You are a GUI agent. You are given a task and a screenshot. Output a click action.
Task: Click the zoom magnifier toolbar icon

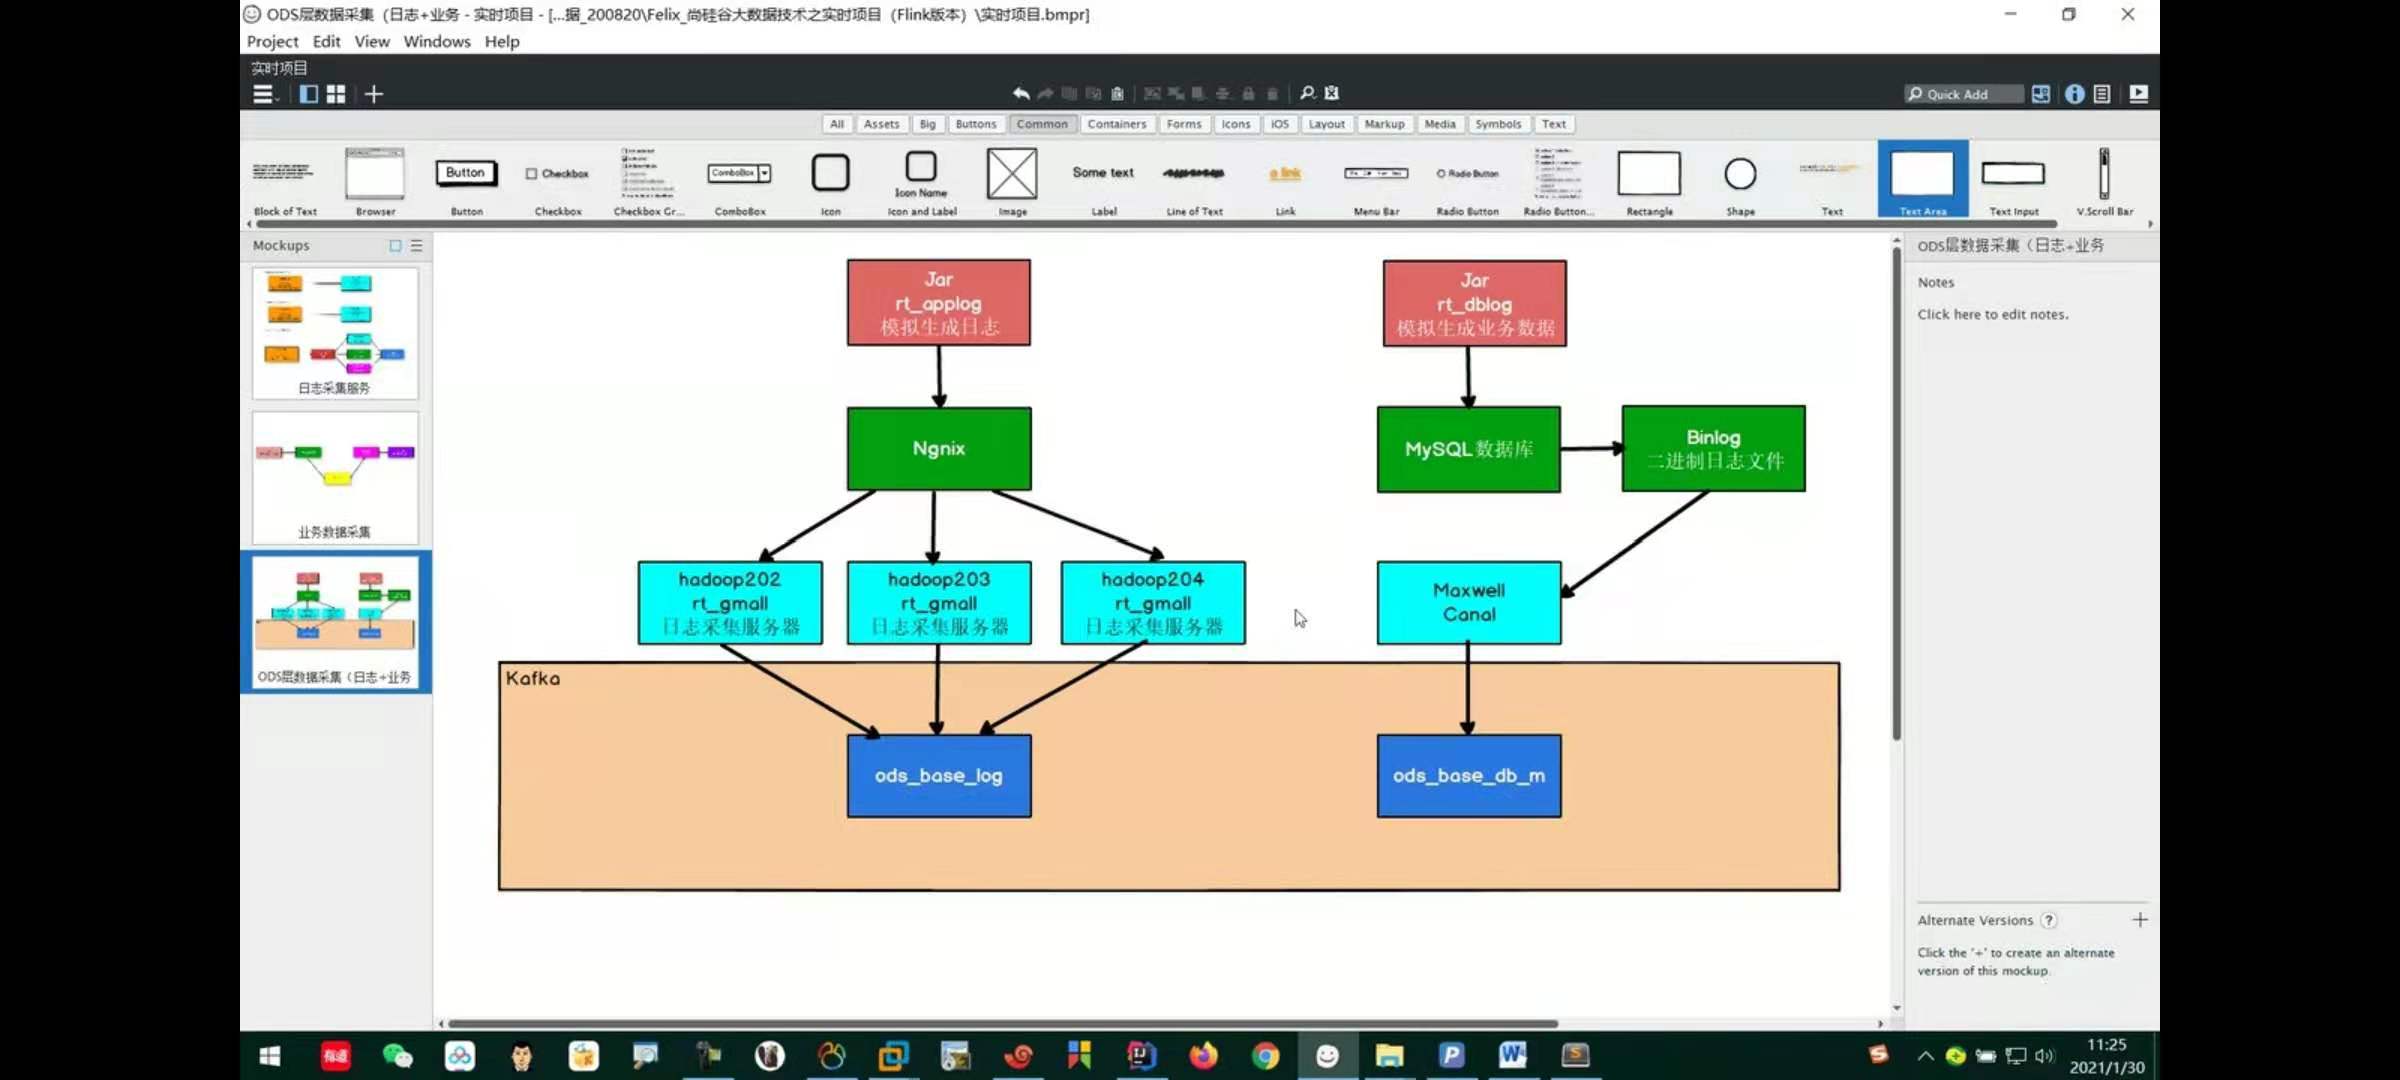pos(1307,93)
